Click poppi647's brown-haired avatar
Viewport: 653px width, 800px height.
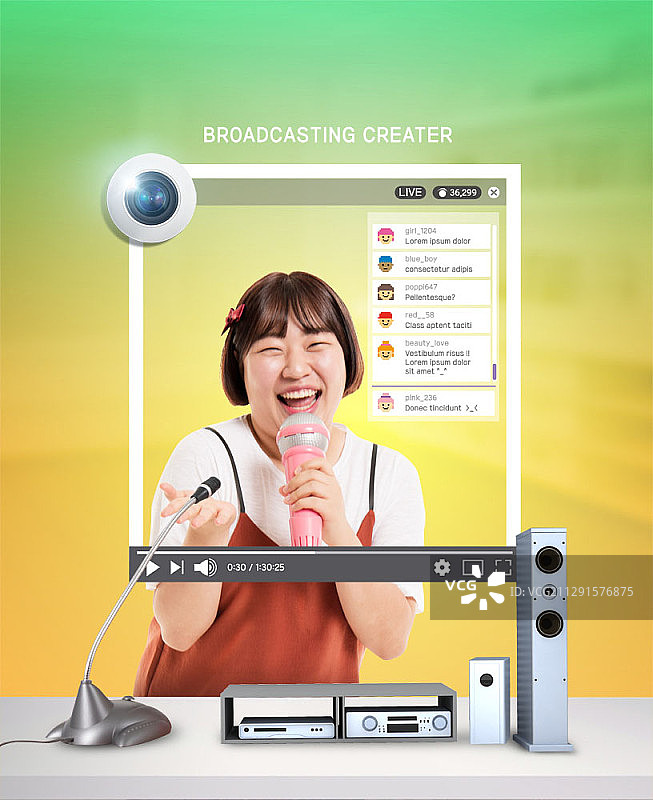tap(385, 292)
